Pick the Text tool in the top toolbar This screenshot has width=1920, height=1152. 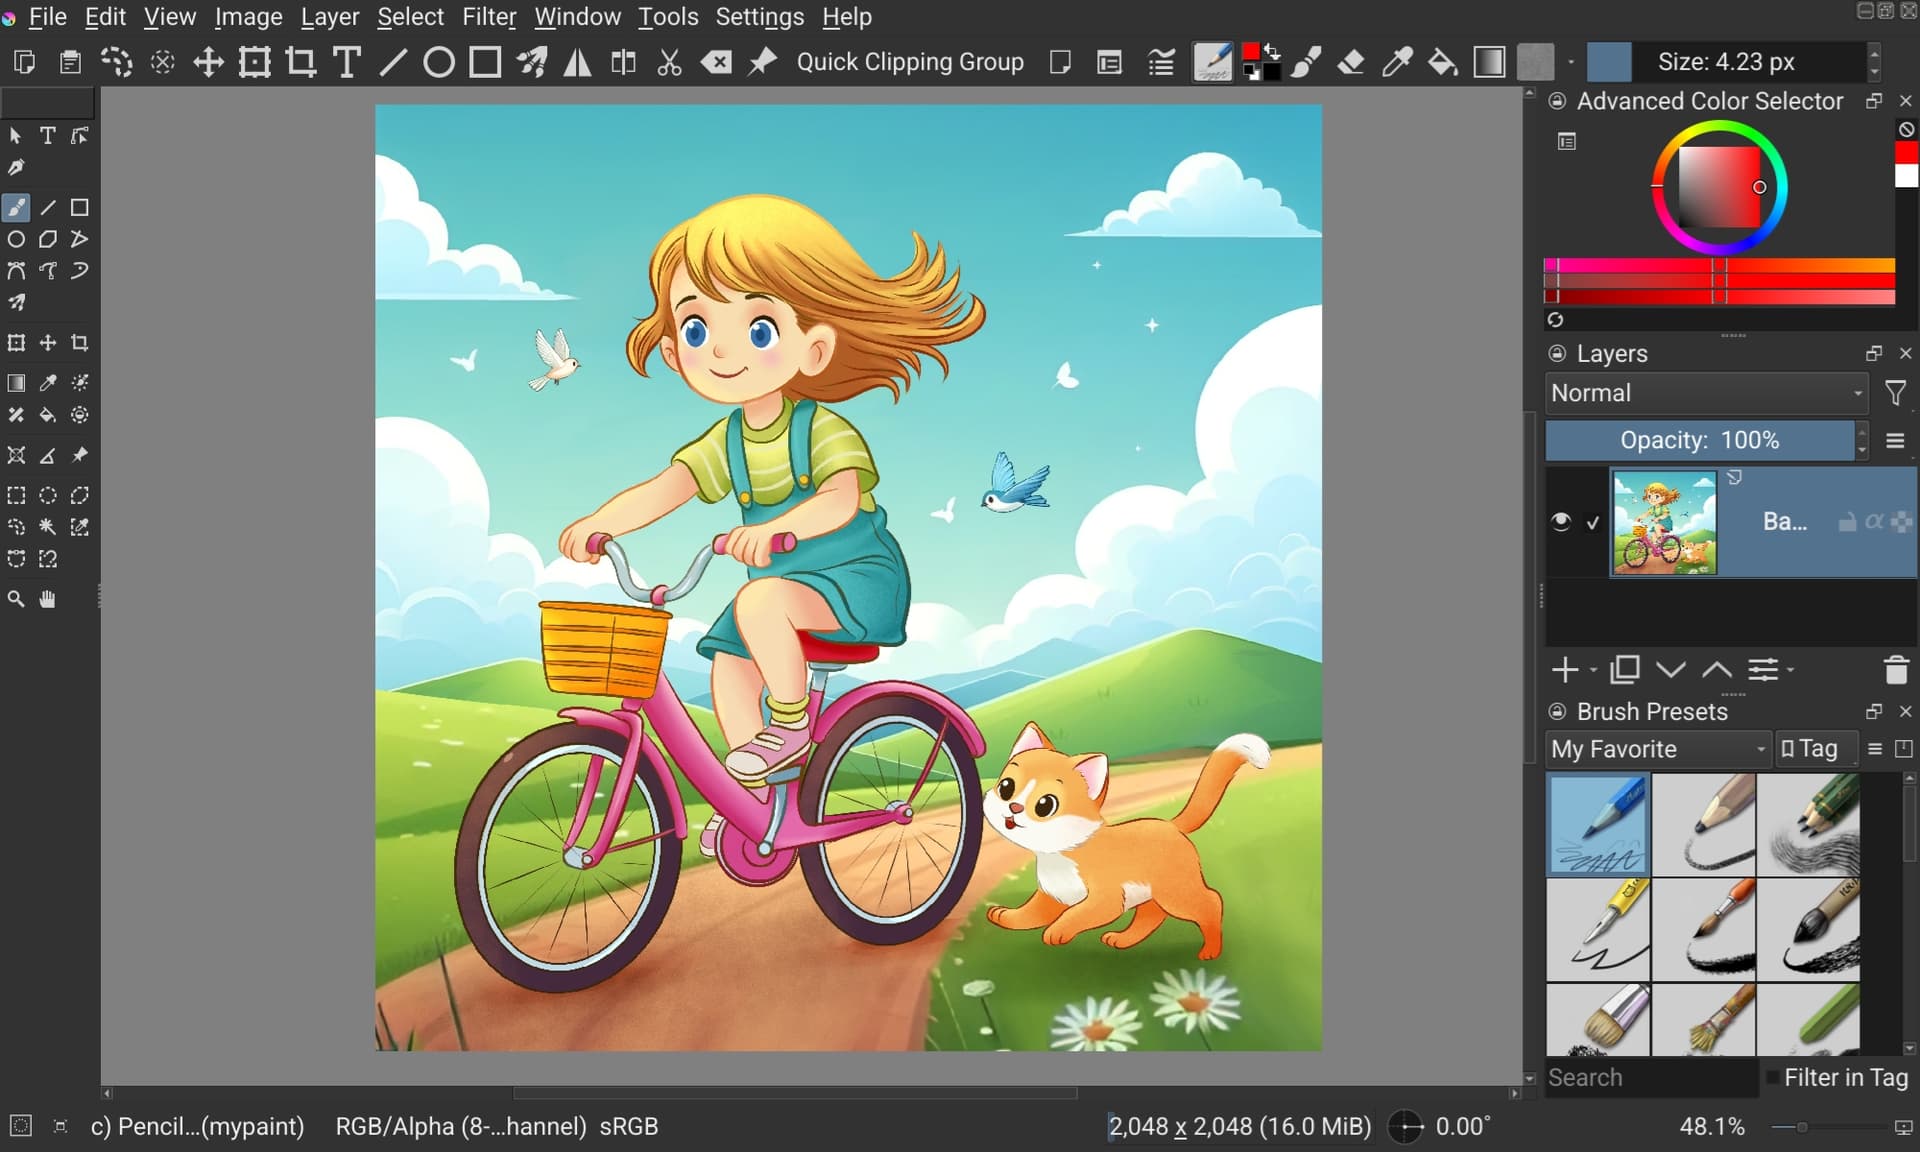coord(346,62)
